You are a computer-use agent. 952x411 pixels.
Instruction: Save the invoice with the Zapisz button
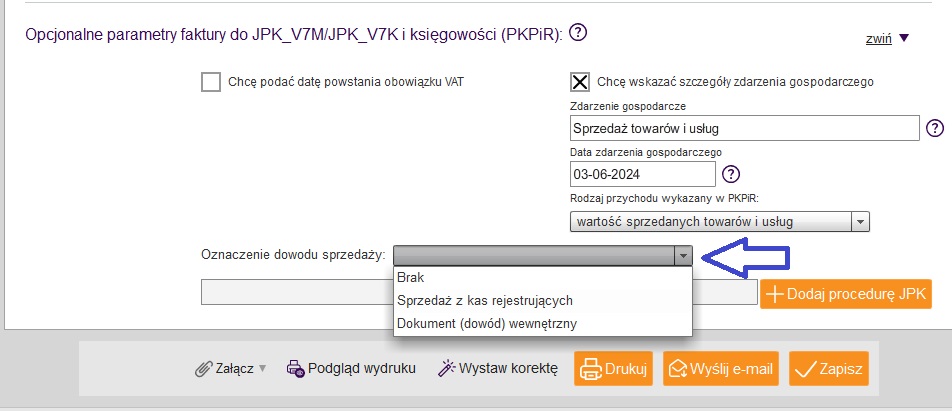click(828, 368)
